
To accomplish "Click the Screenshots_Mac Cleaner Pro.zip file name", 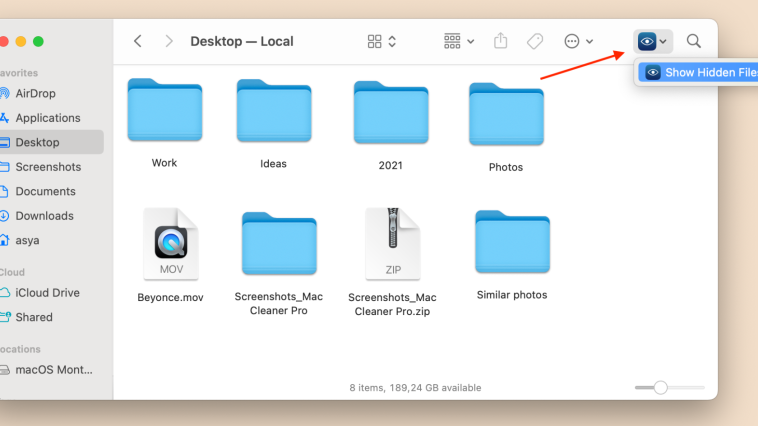I will pyautogui.click(x=392, y=305).
